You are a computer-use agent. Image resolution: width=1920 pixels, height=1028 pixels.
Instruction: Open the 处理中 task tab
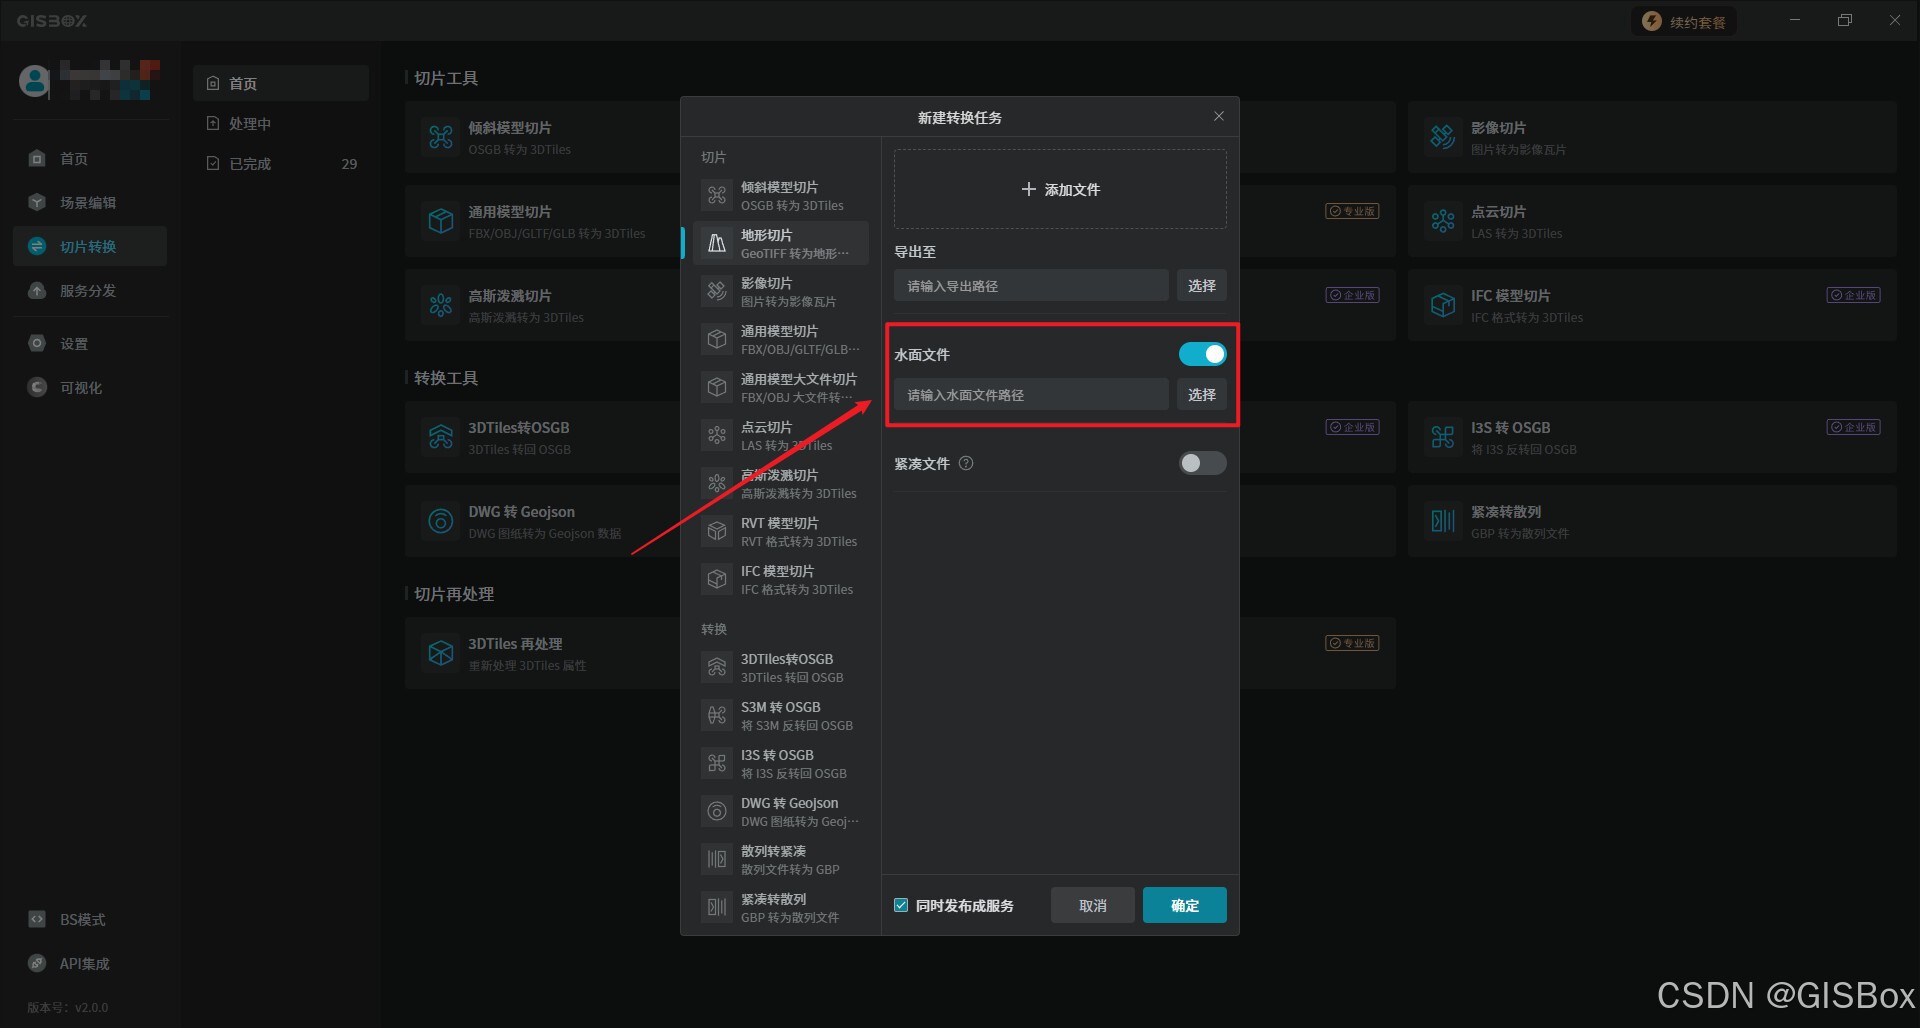coord(281,123)
